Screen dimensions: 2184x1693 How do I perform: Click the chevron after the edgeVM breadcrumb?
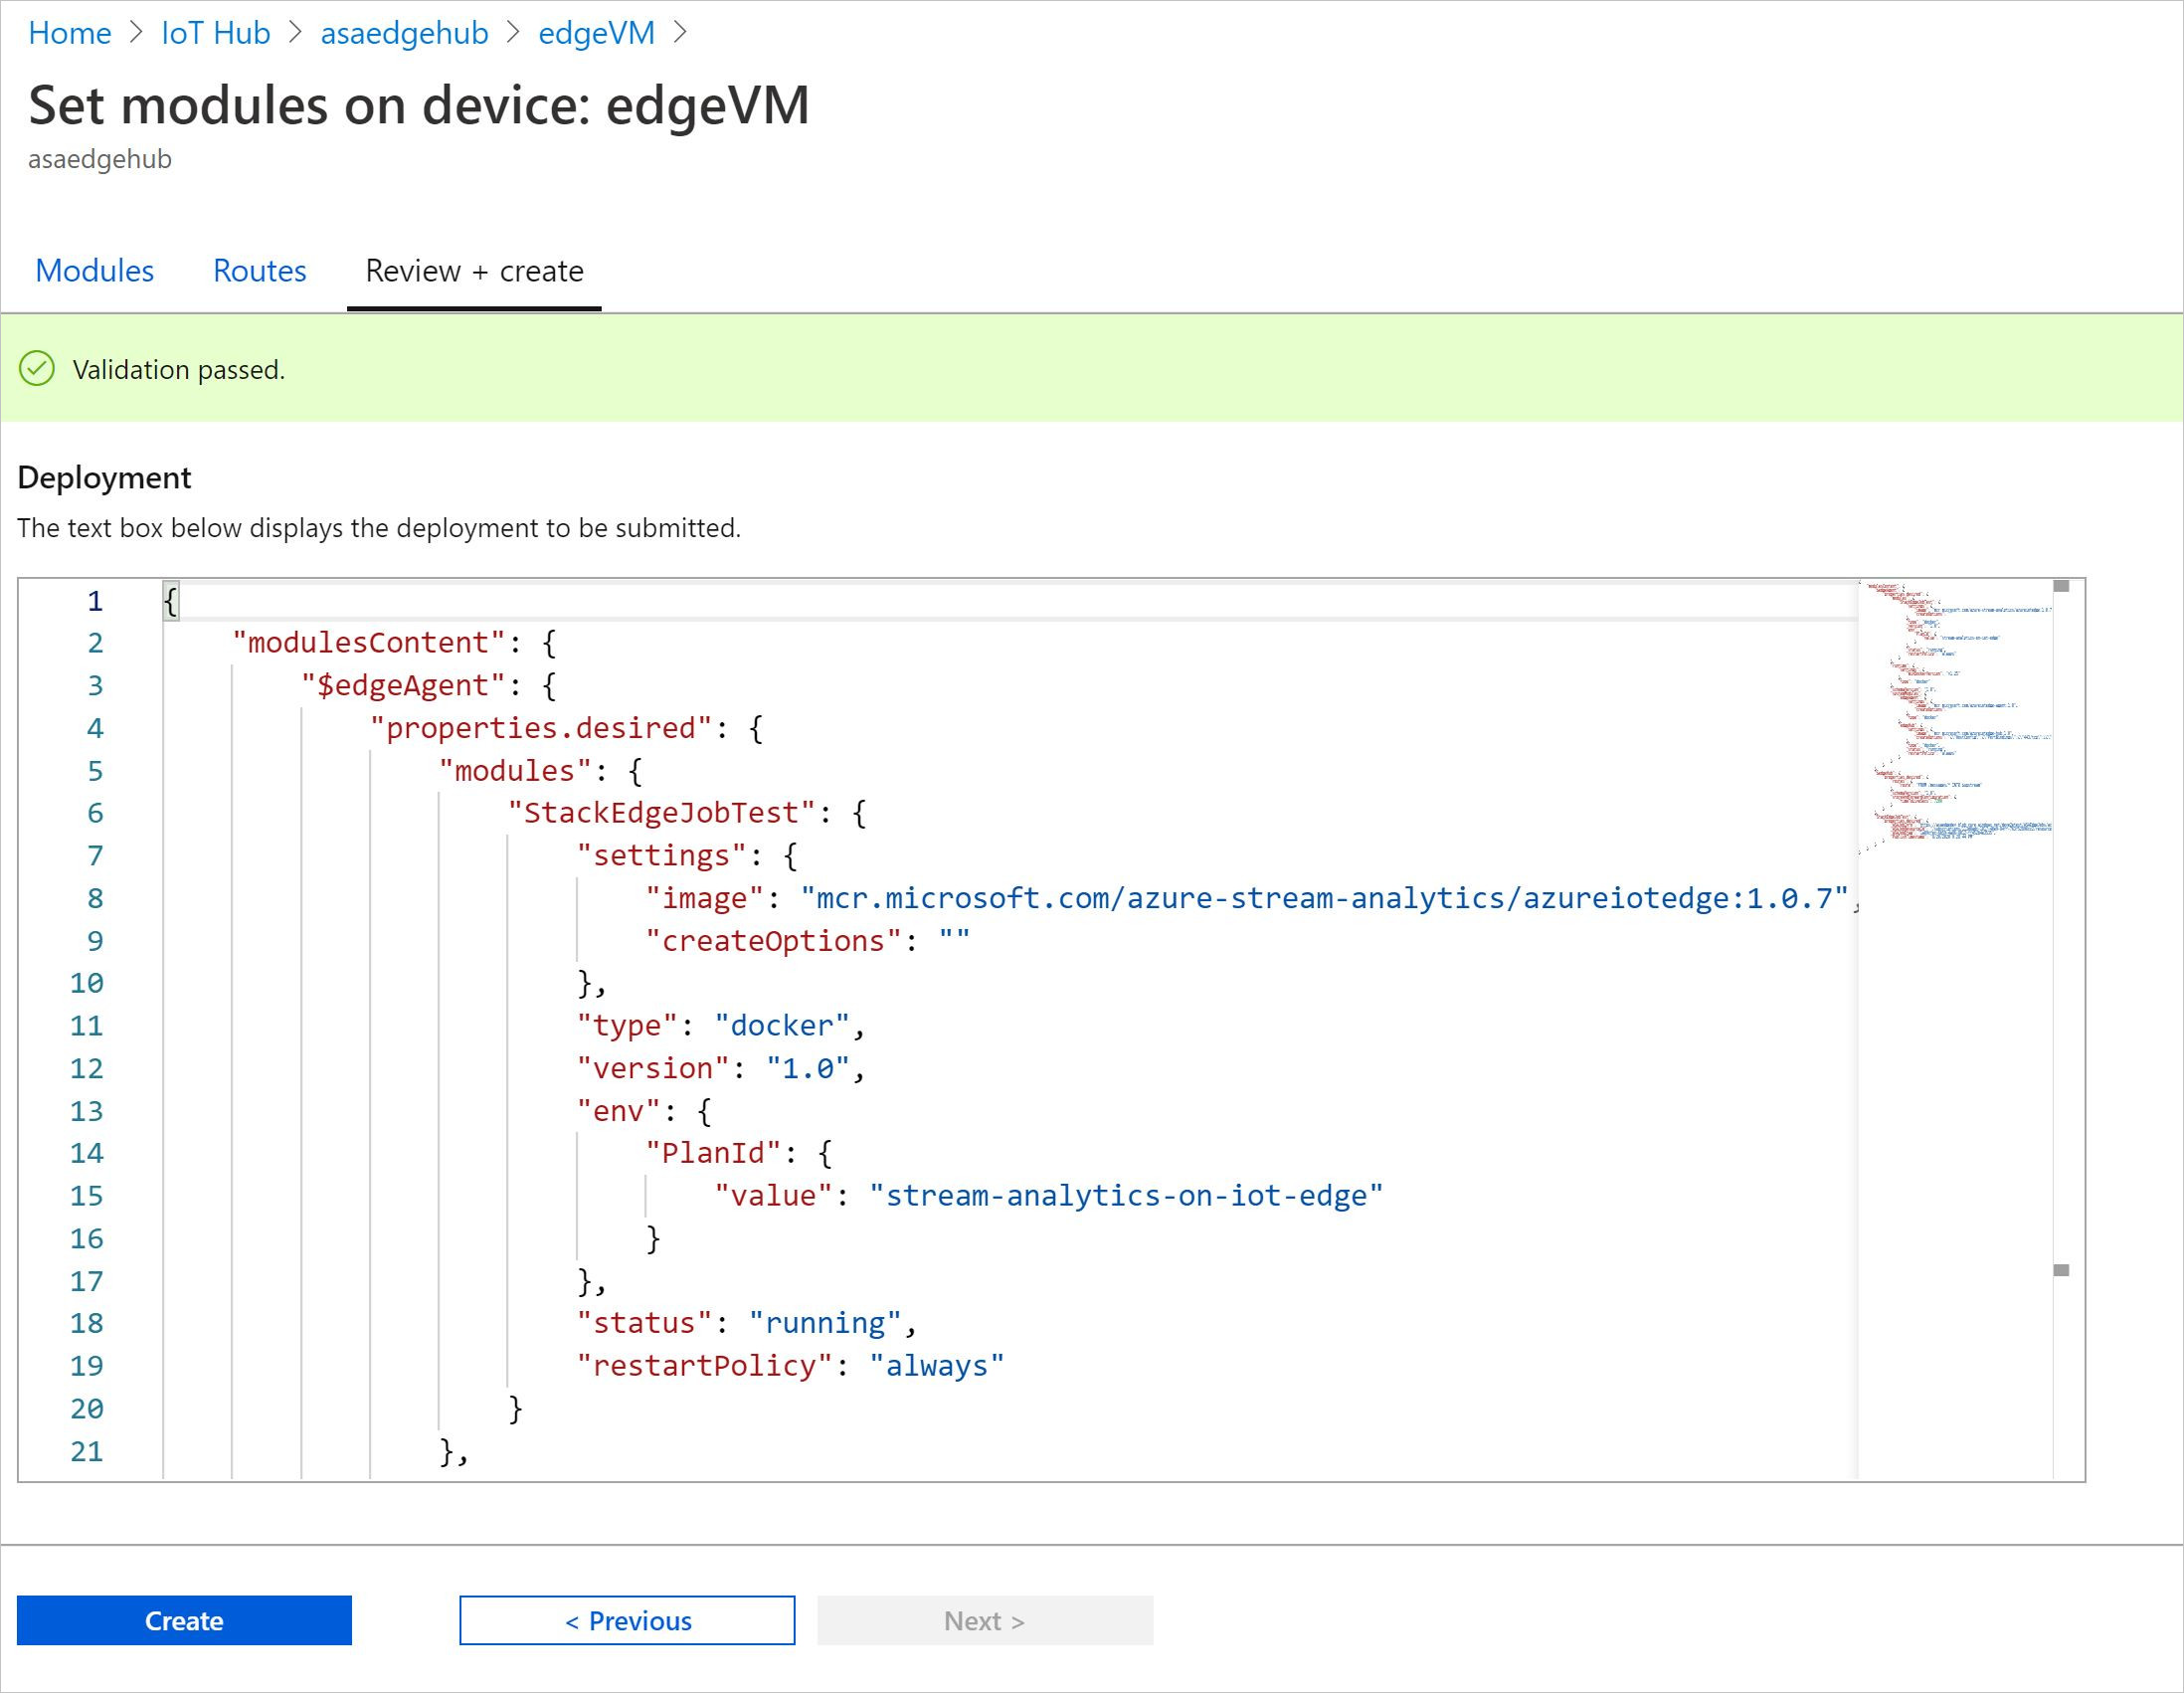pos(680,33)
